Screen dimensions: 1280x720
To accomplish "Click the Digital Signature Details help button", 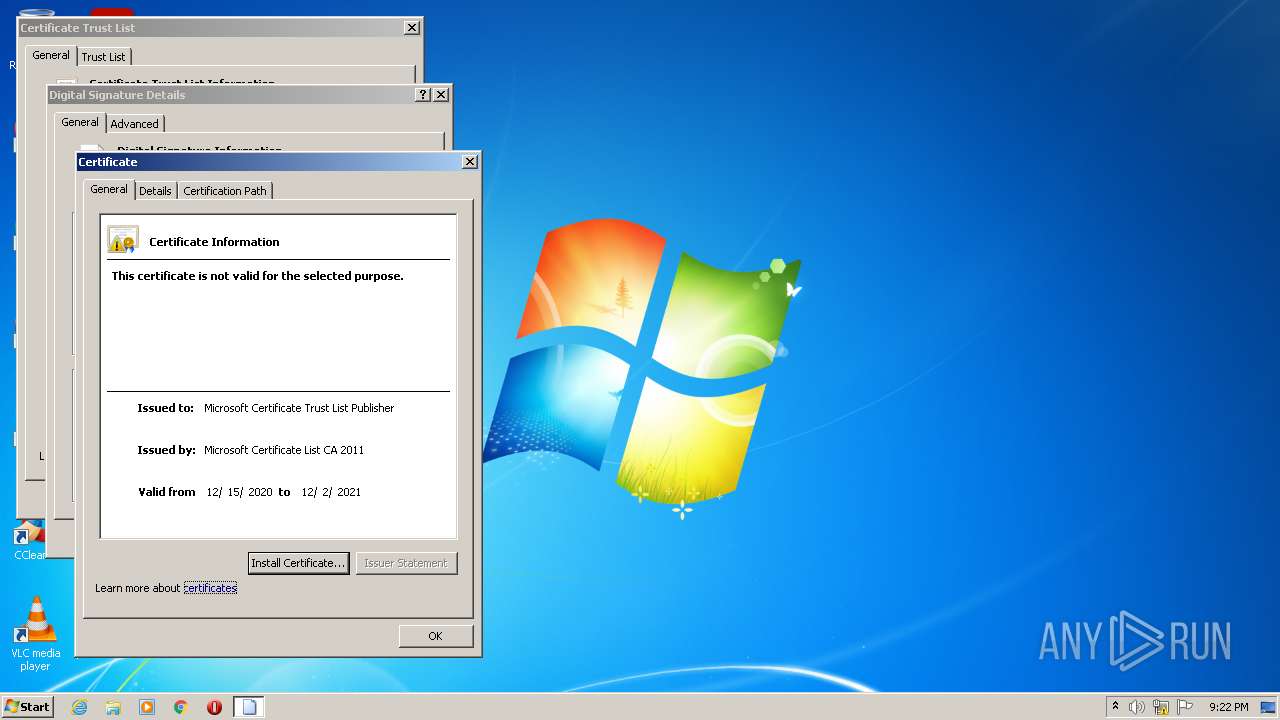I will click(x=423, y=94).
